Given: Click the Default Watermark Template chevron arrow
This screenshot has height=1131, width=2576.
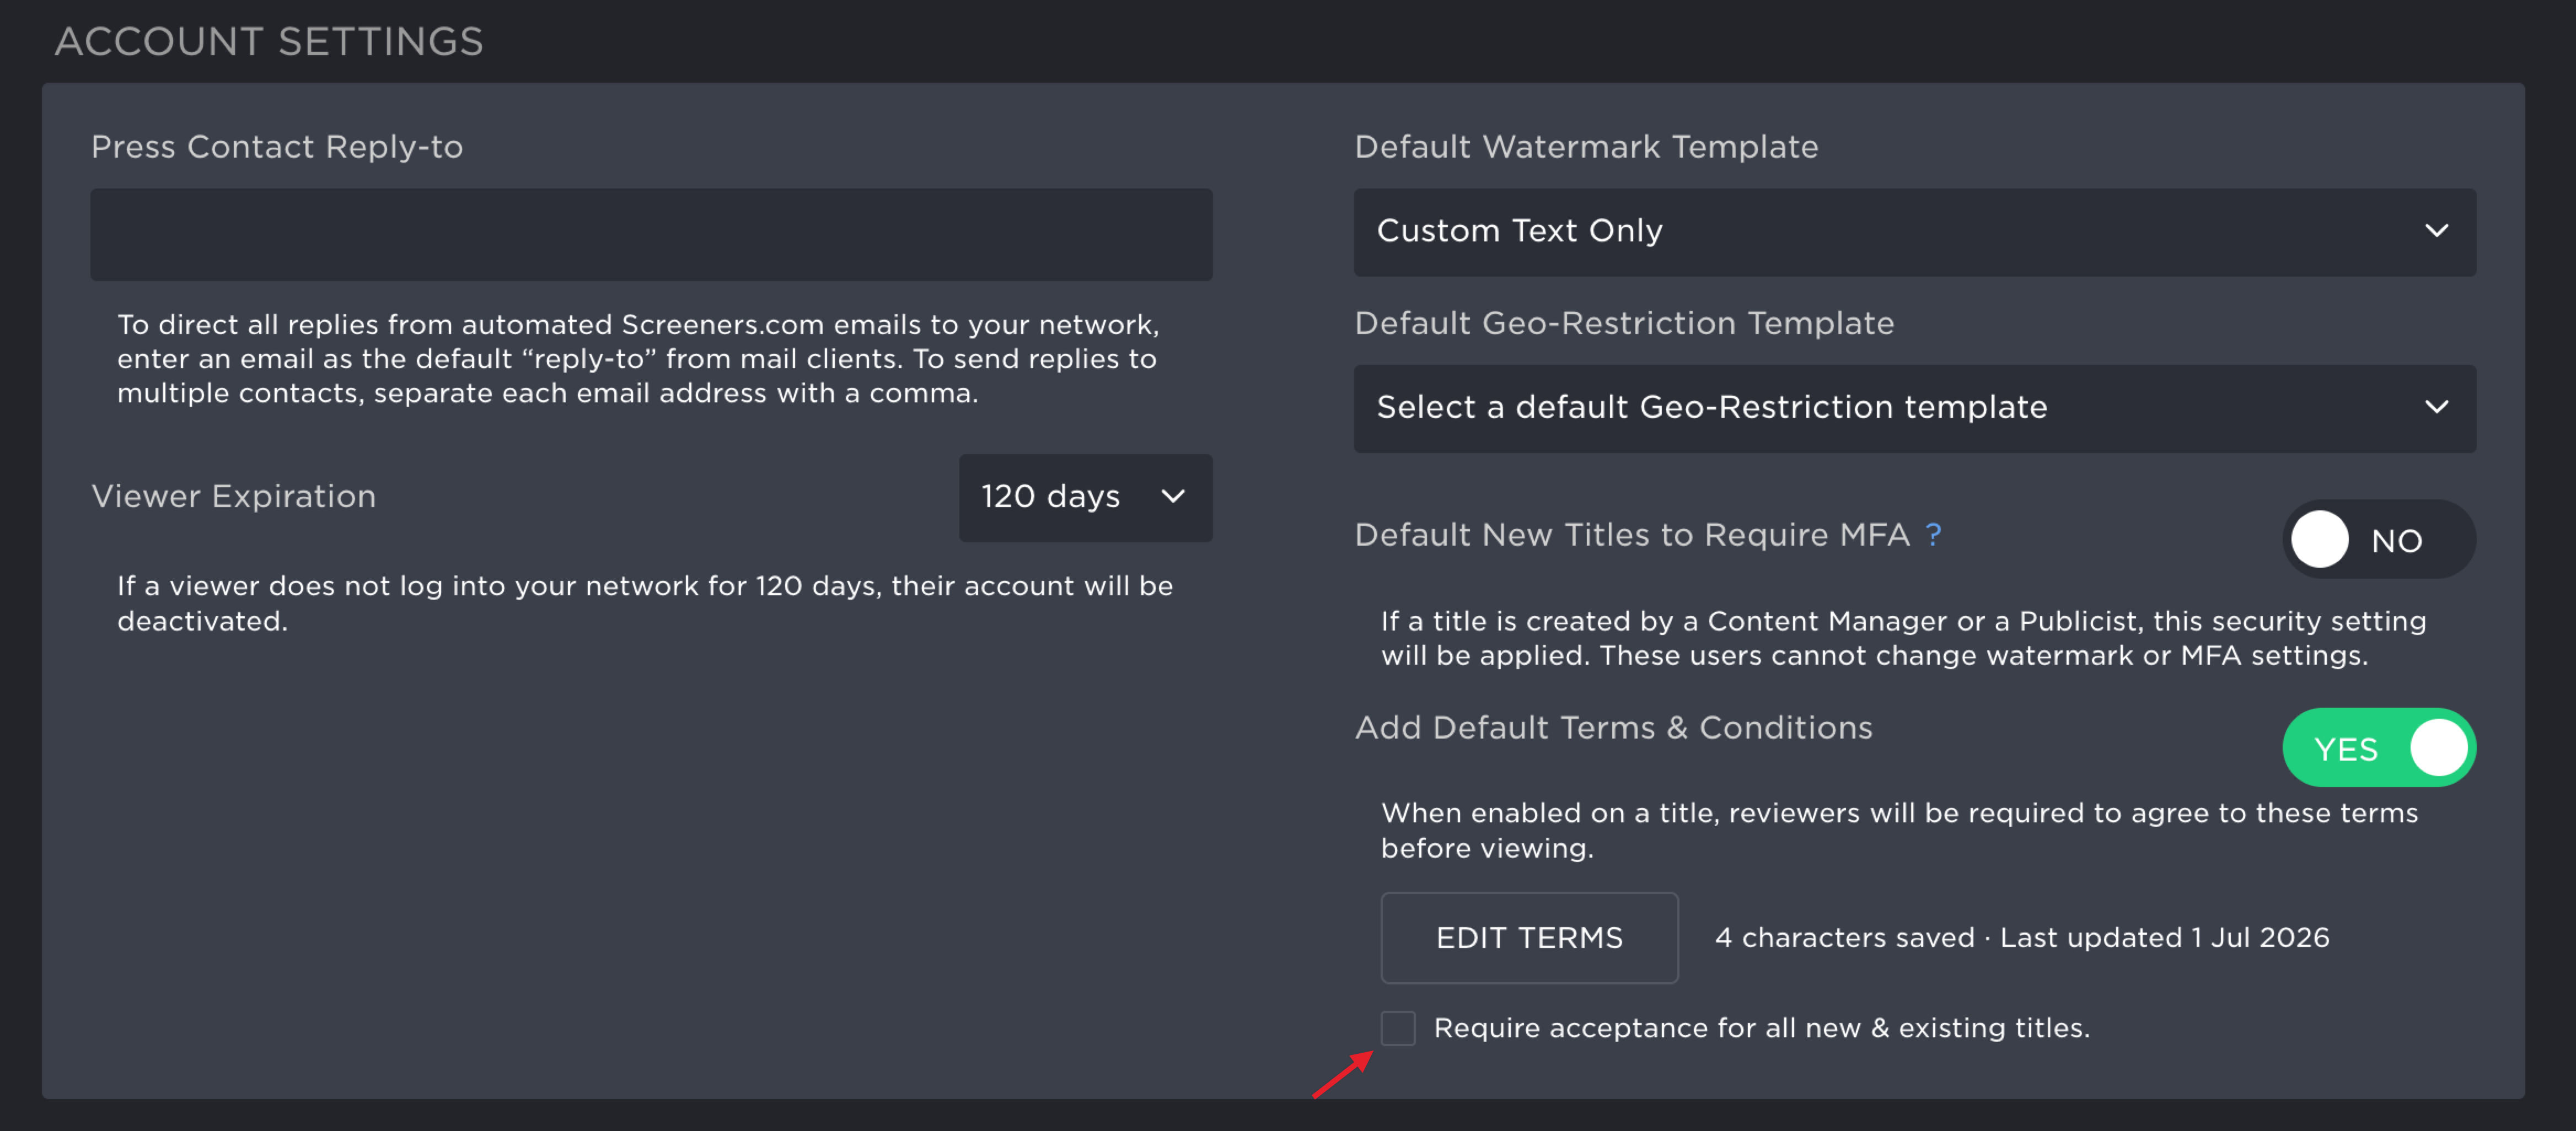Looking at the screenshot, I should (x=2436, y=231).
